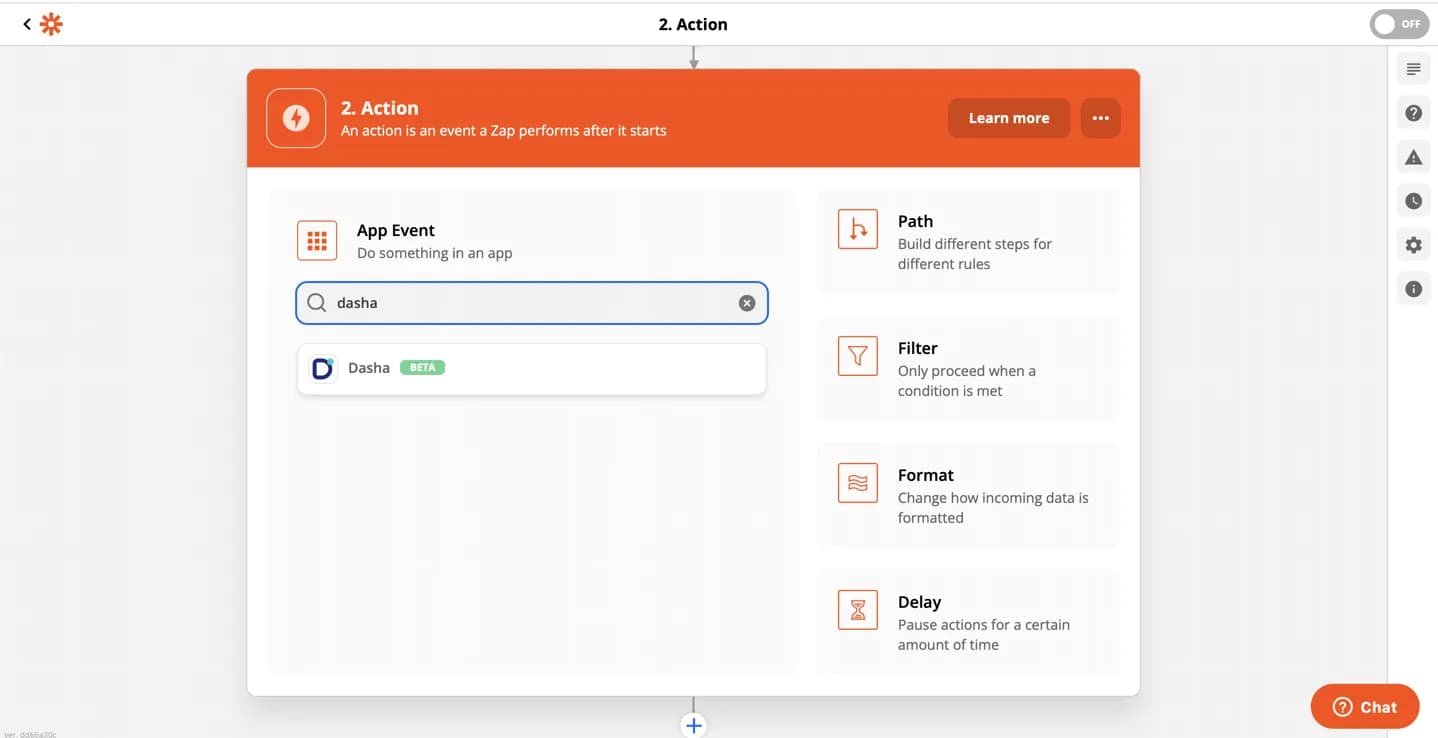The width and height of the screenshot is (1438, 738).
Task: Open the Zap outline notes icon
Action: click(x=1413, y=69)
